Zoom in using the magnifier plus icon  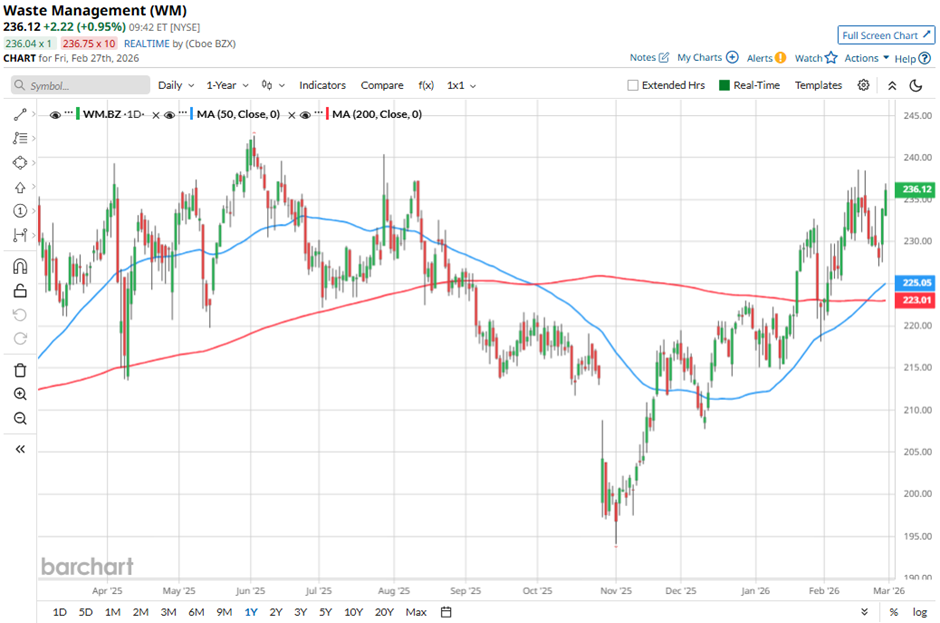19,394
